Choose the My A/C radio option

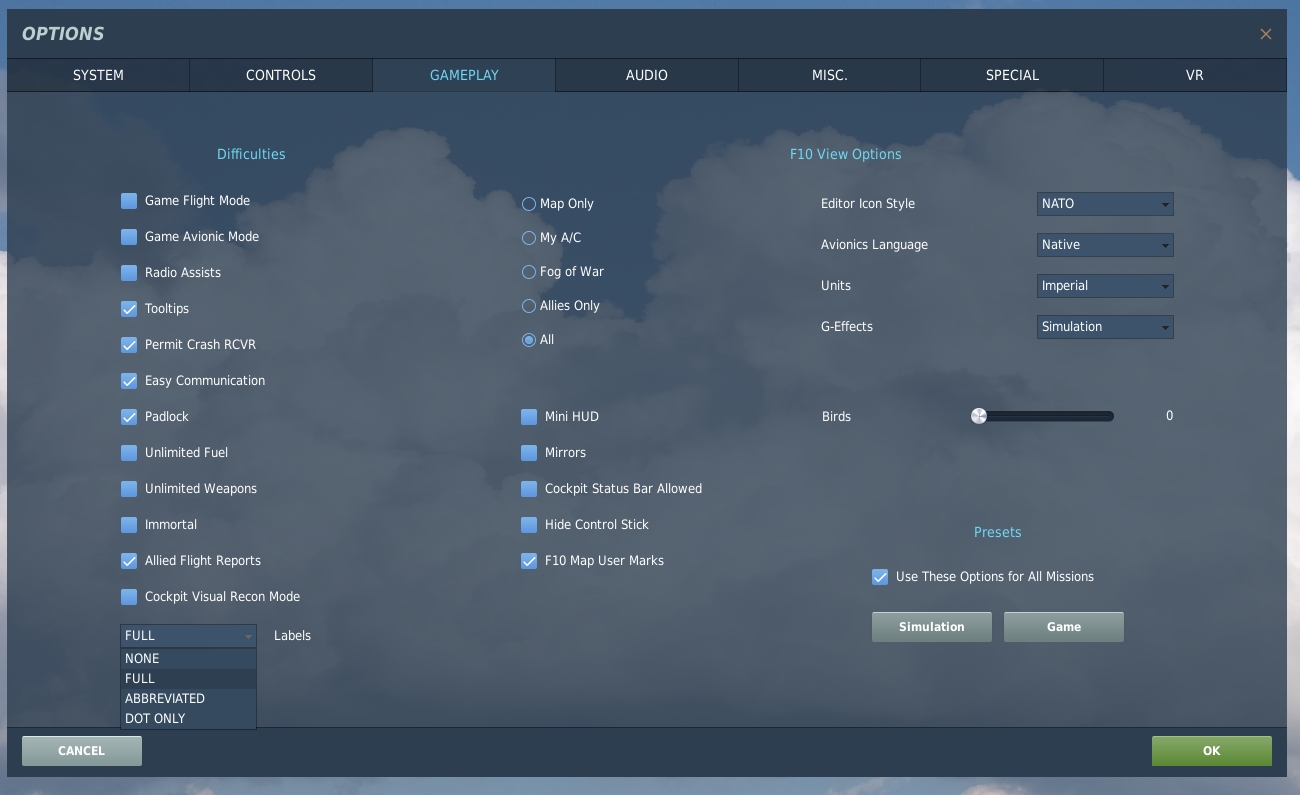coord(529,238)
